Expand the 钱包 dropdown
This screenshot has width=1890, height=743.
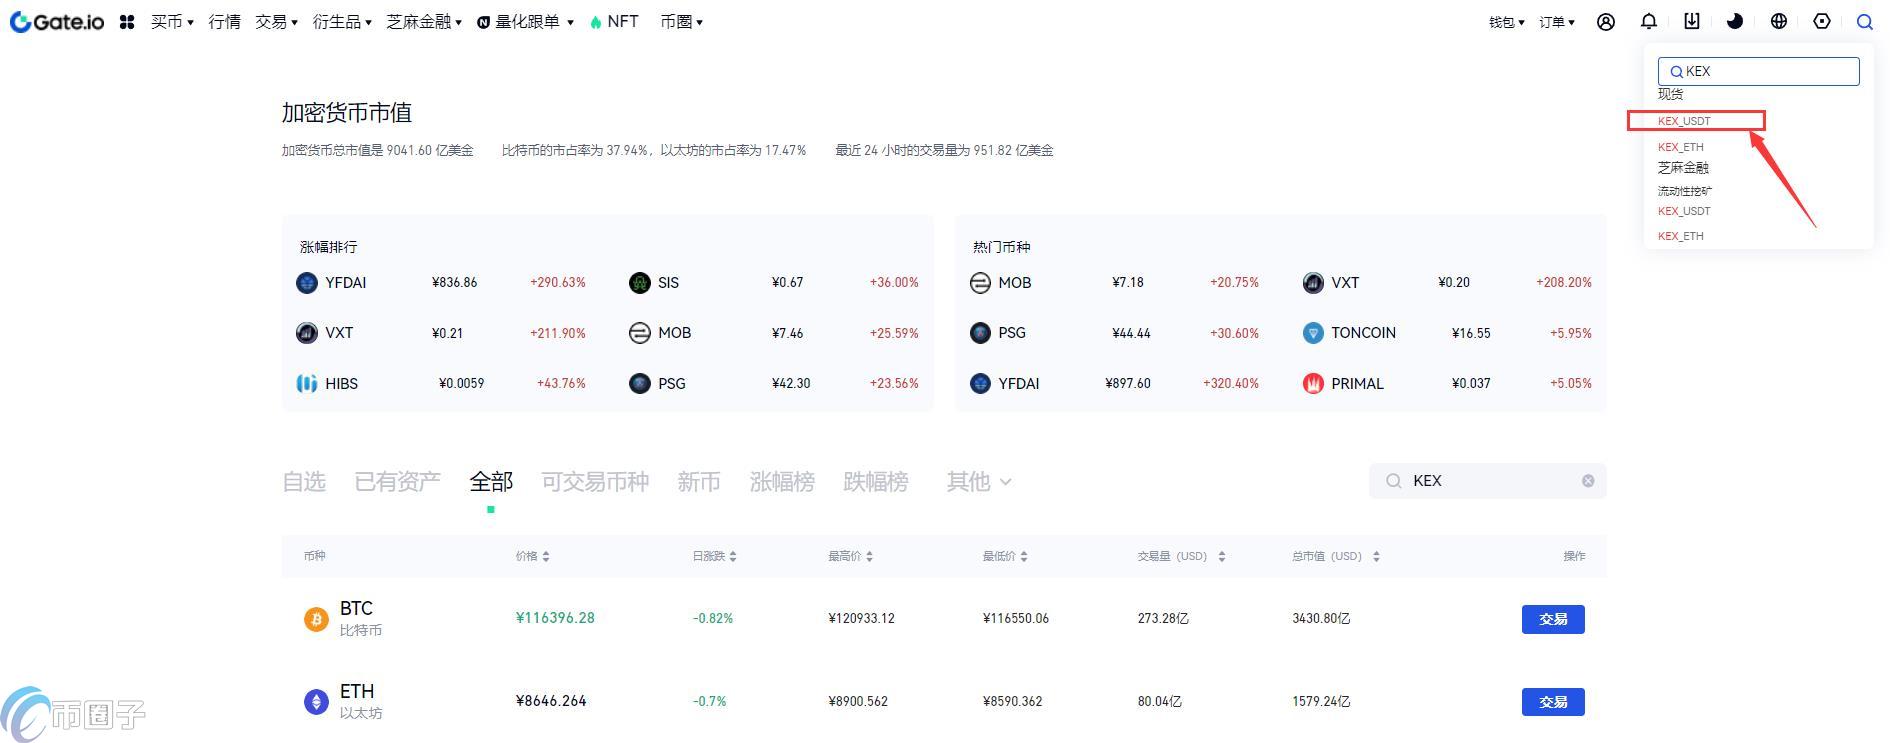tap(1506, 22)
